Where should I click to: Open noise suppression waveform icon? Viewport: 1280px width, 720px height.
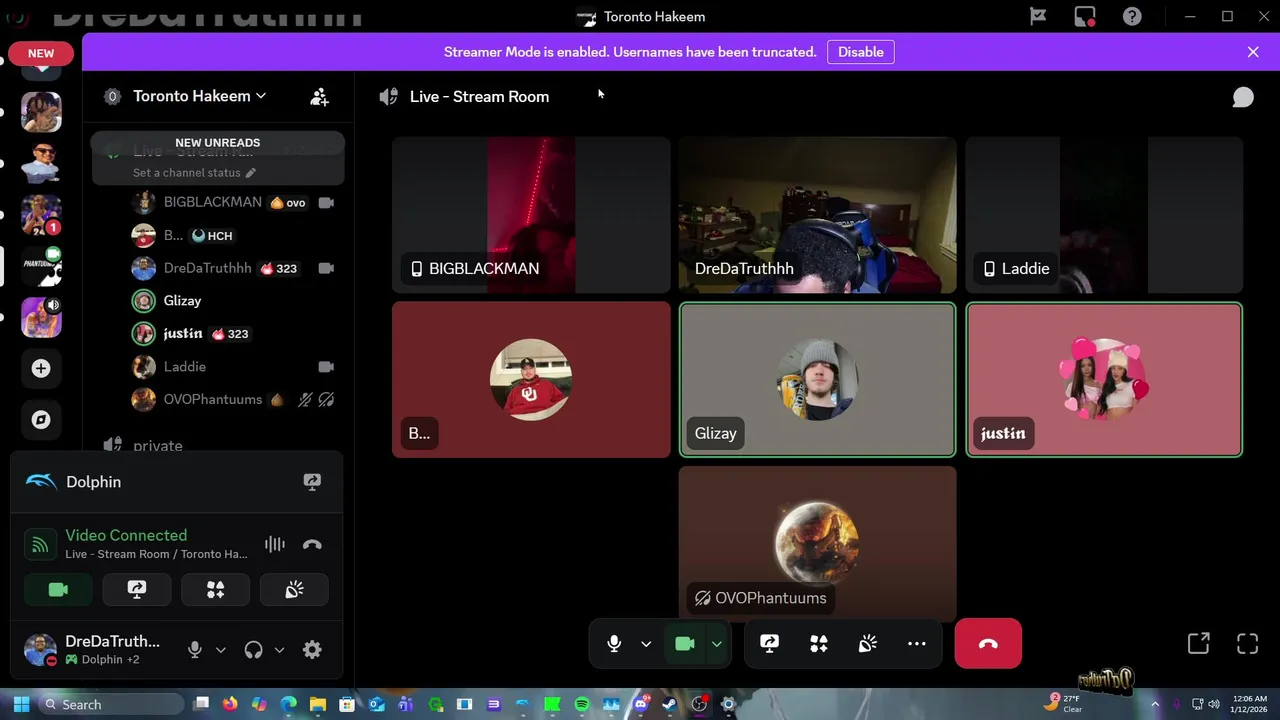275,544
